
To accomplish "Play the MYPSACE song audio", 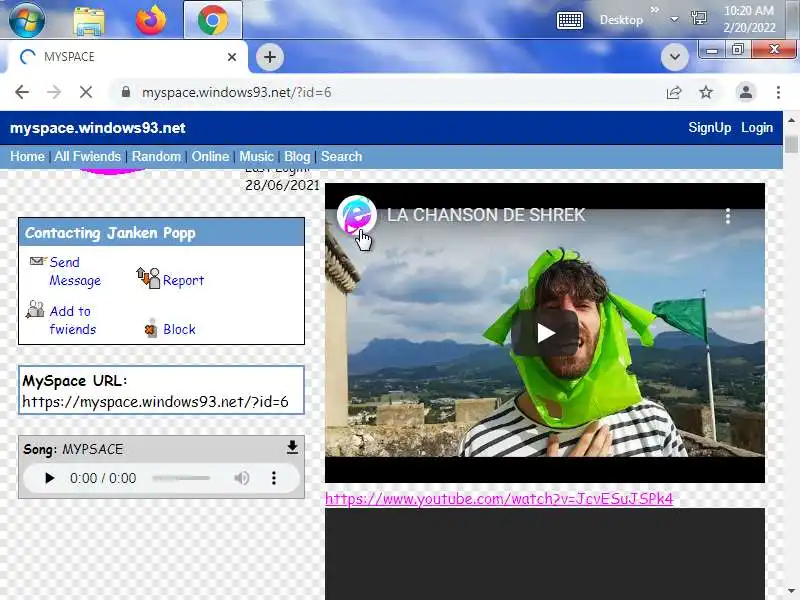I will point(49,478).
